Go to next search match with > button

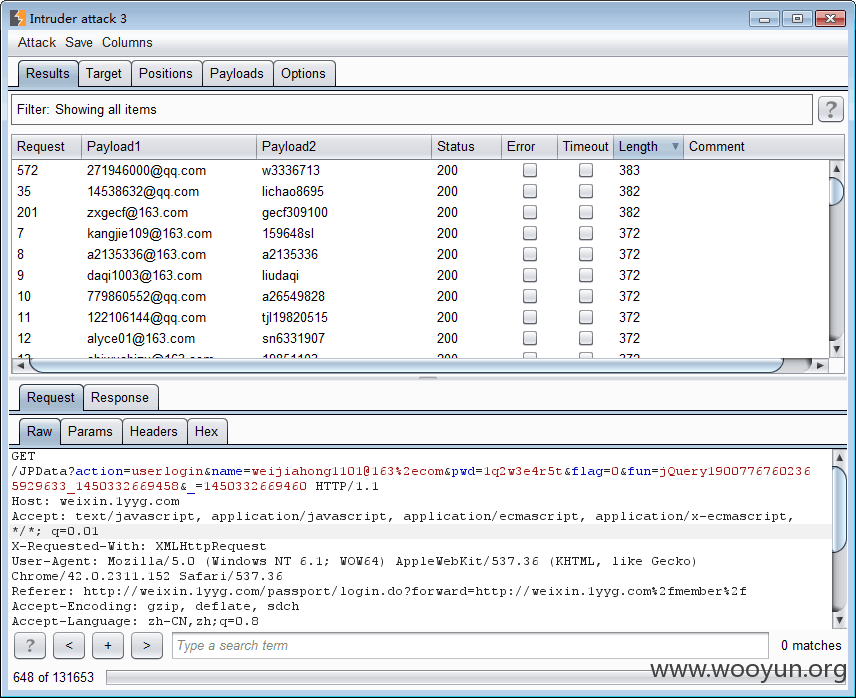pyautogui.click(x=147, y=646)
